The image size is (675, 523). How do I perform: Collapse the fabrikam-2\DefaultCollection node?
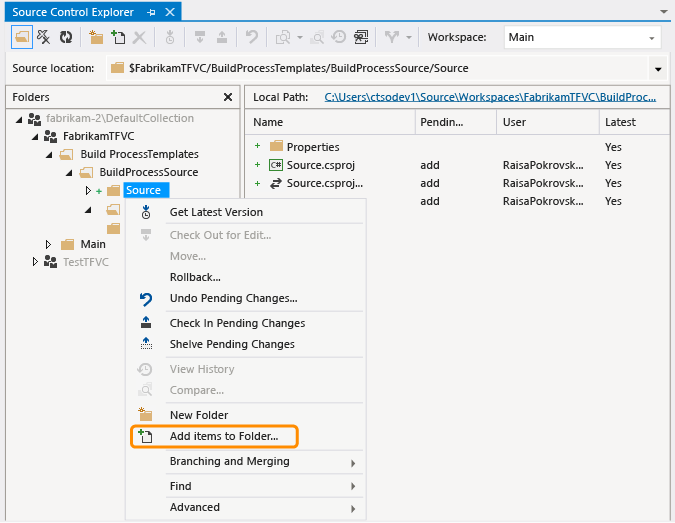click(x=19, y=119)
